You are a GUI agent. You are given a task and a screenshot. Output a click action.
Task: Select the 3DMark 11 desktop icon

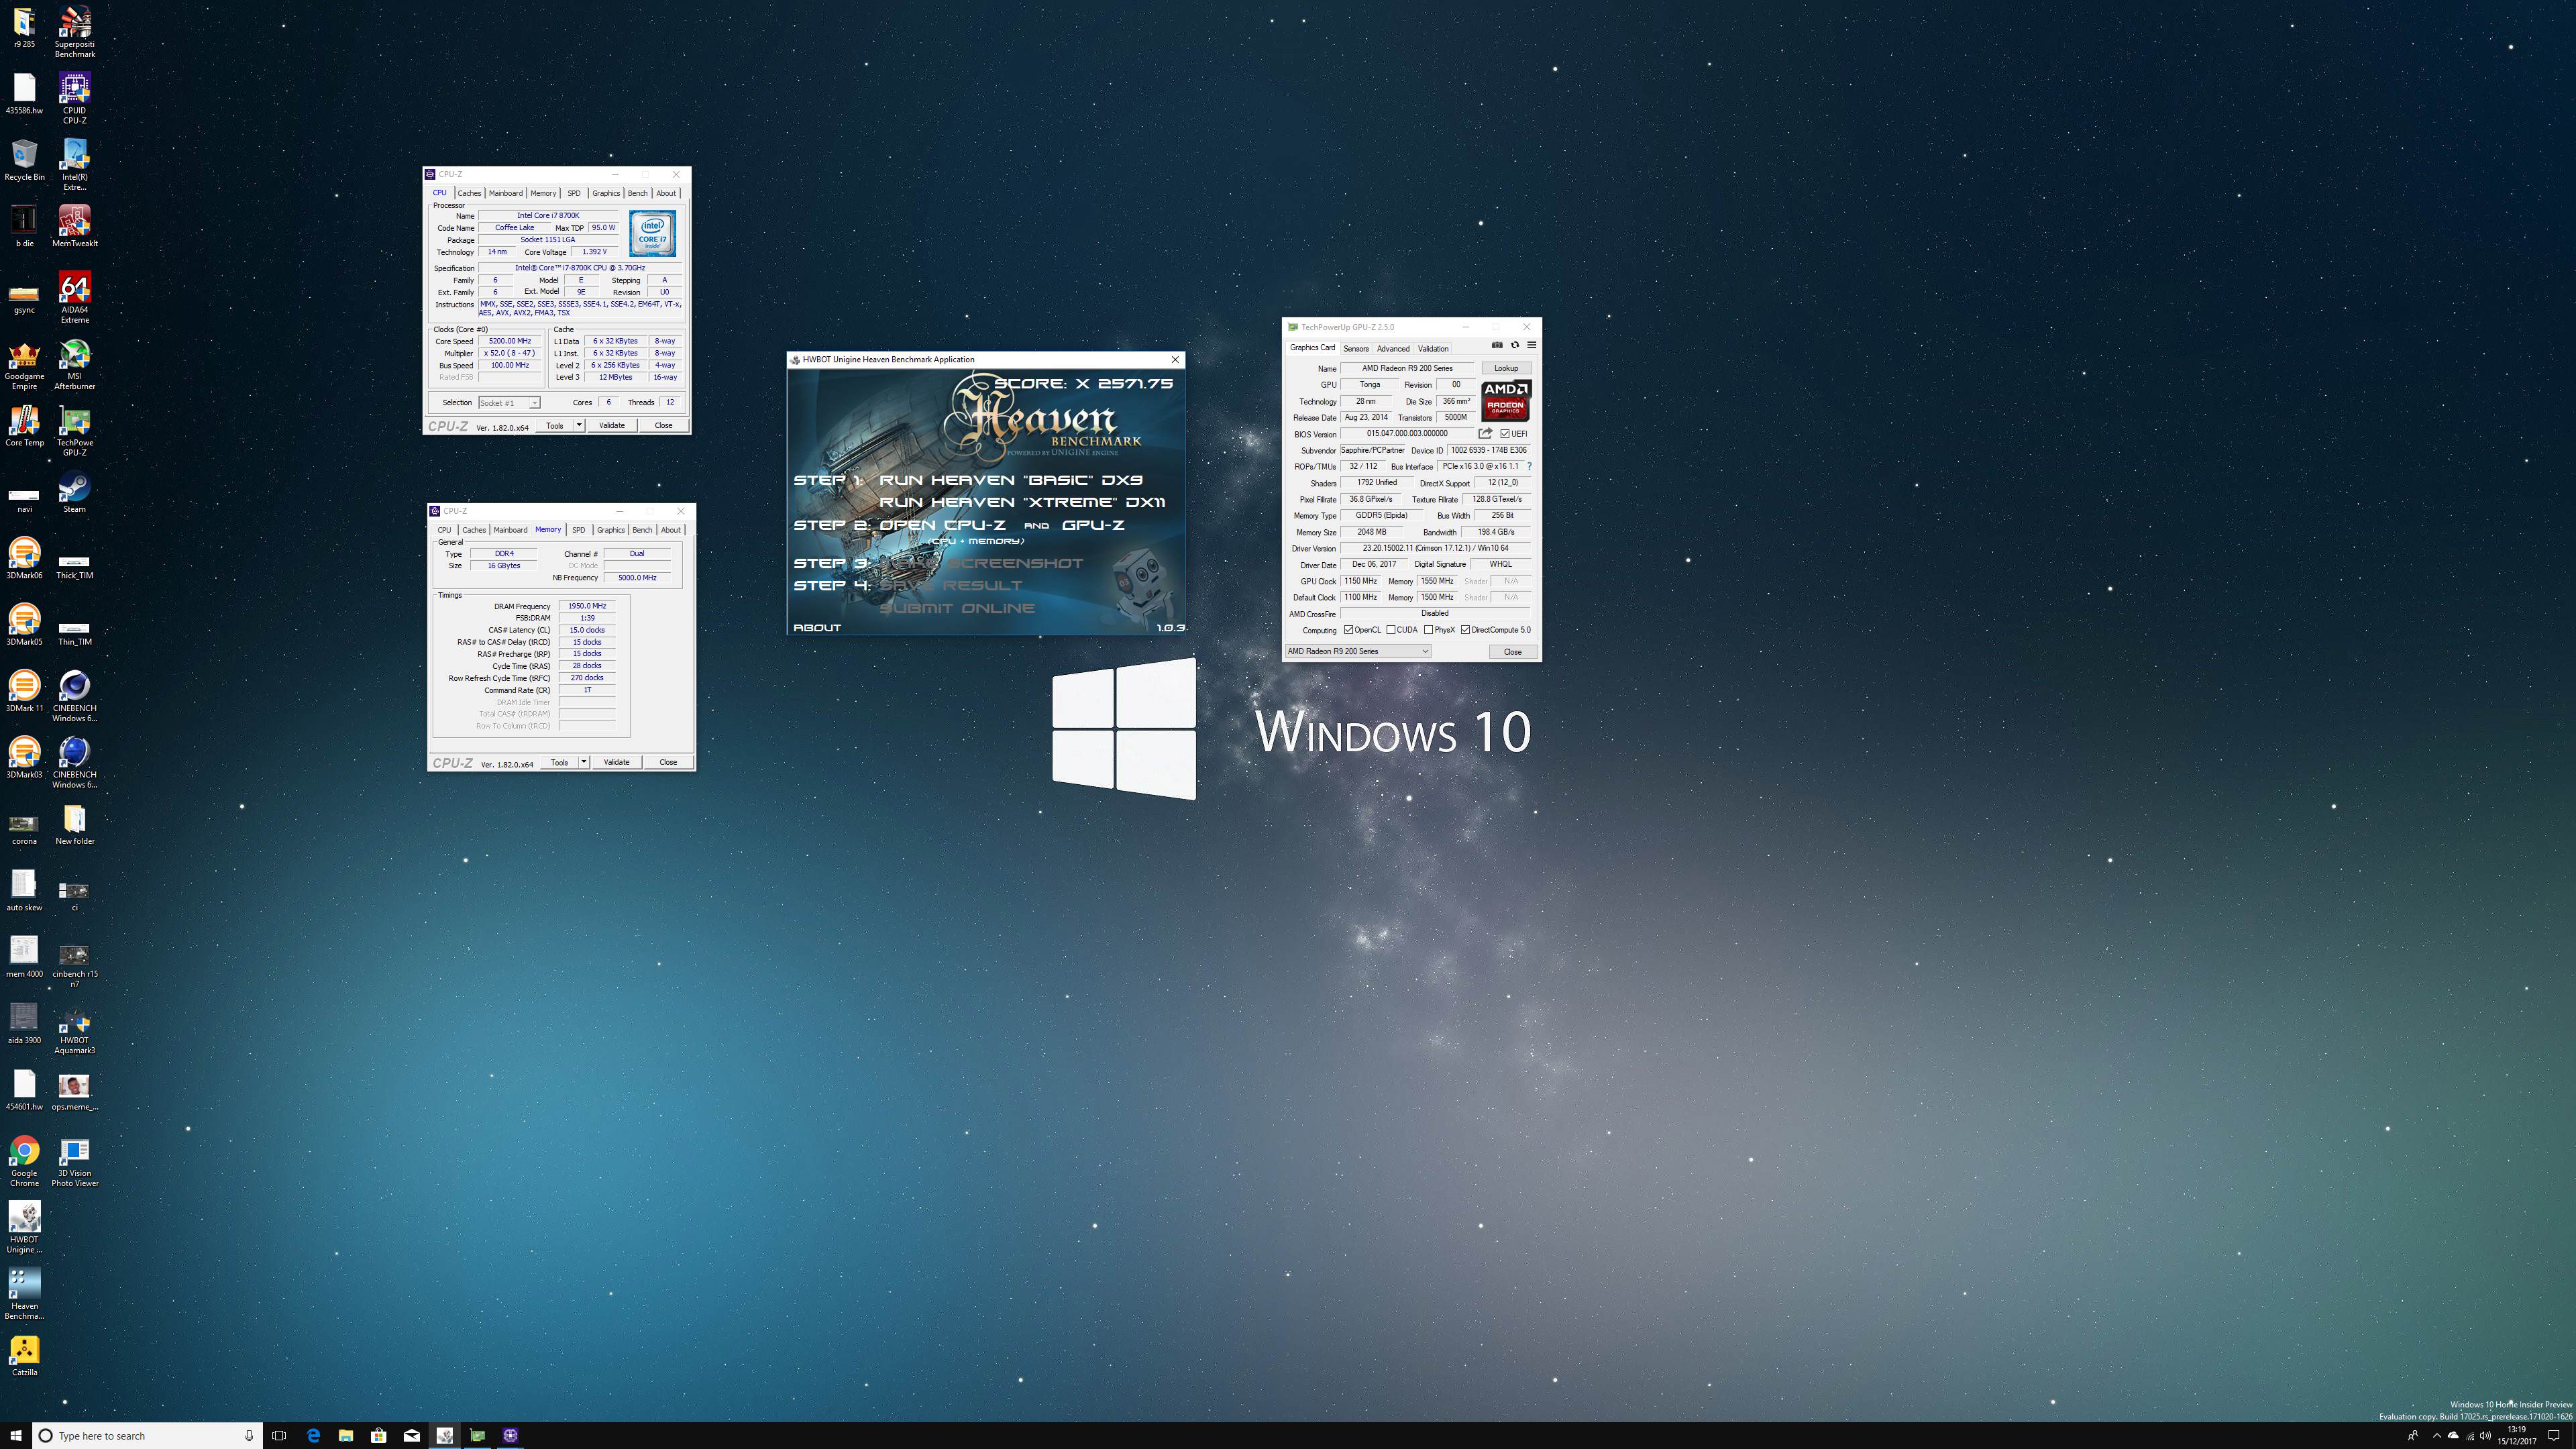click(x=24, y=691)
